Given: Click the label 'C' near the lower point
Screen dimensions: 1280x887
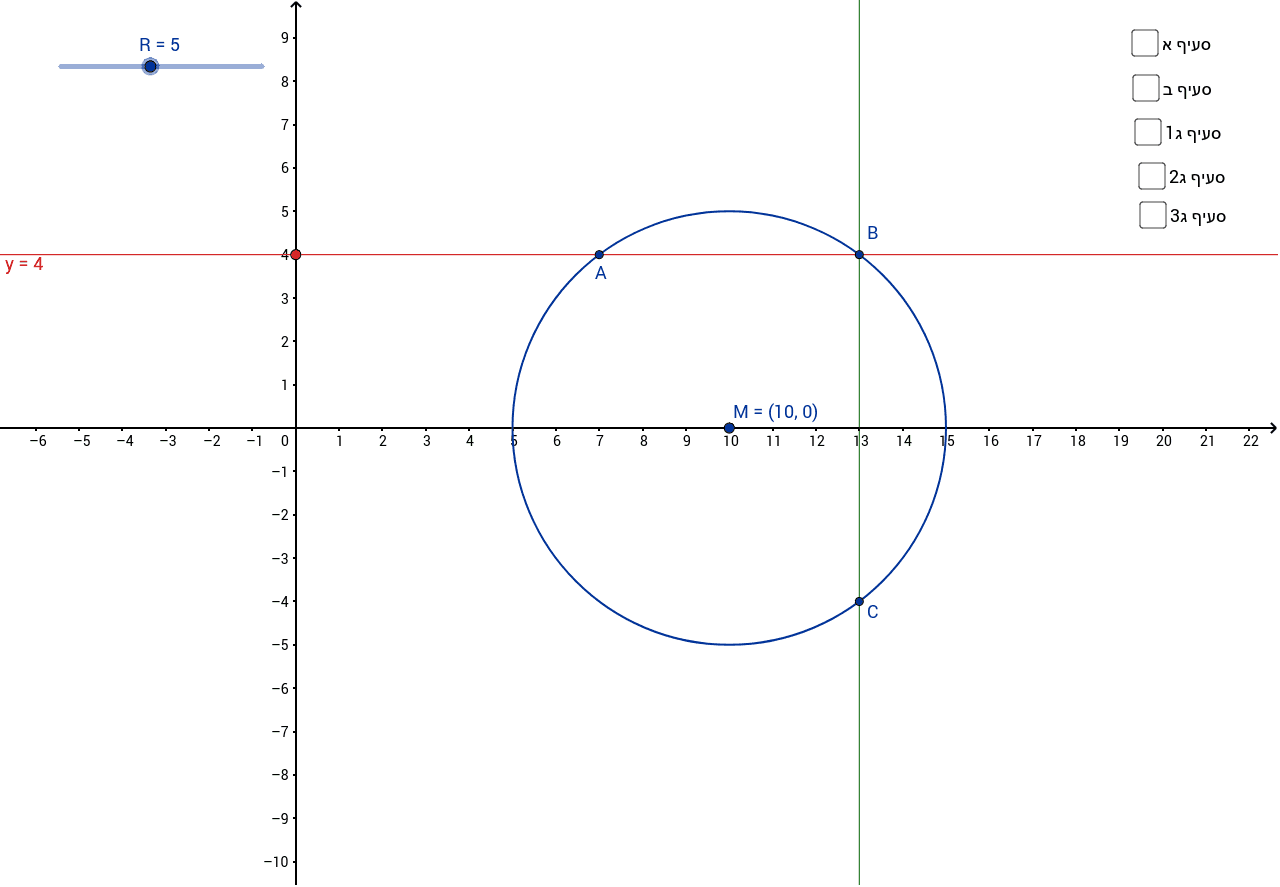Looking at the screenshot, I should click(x=872, y=612).
